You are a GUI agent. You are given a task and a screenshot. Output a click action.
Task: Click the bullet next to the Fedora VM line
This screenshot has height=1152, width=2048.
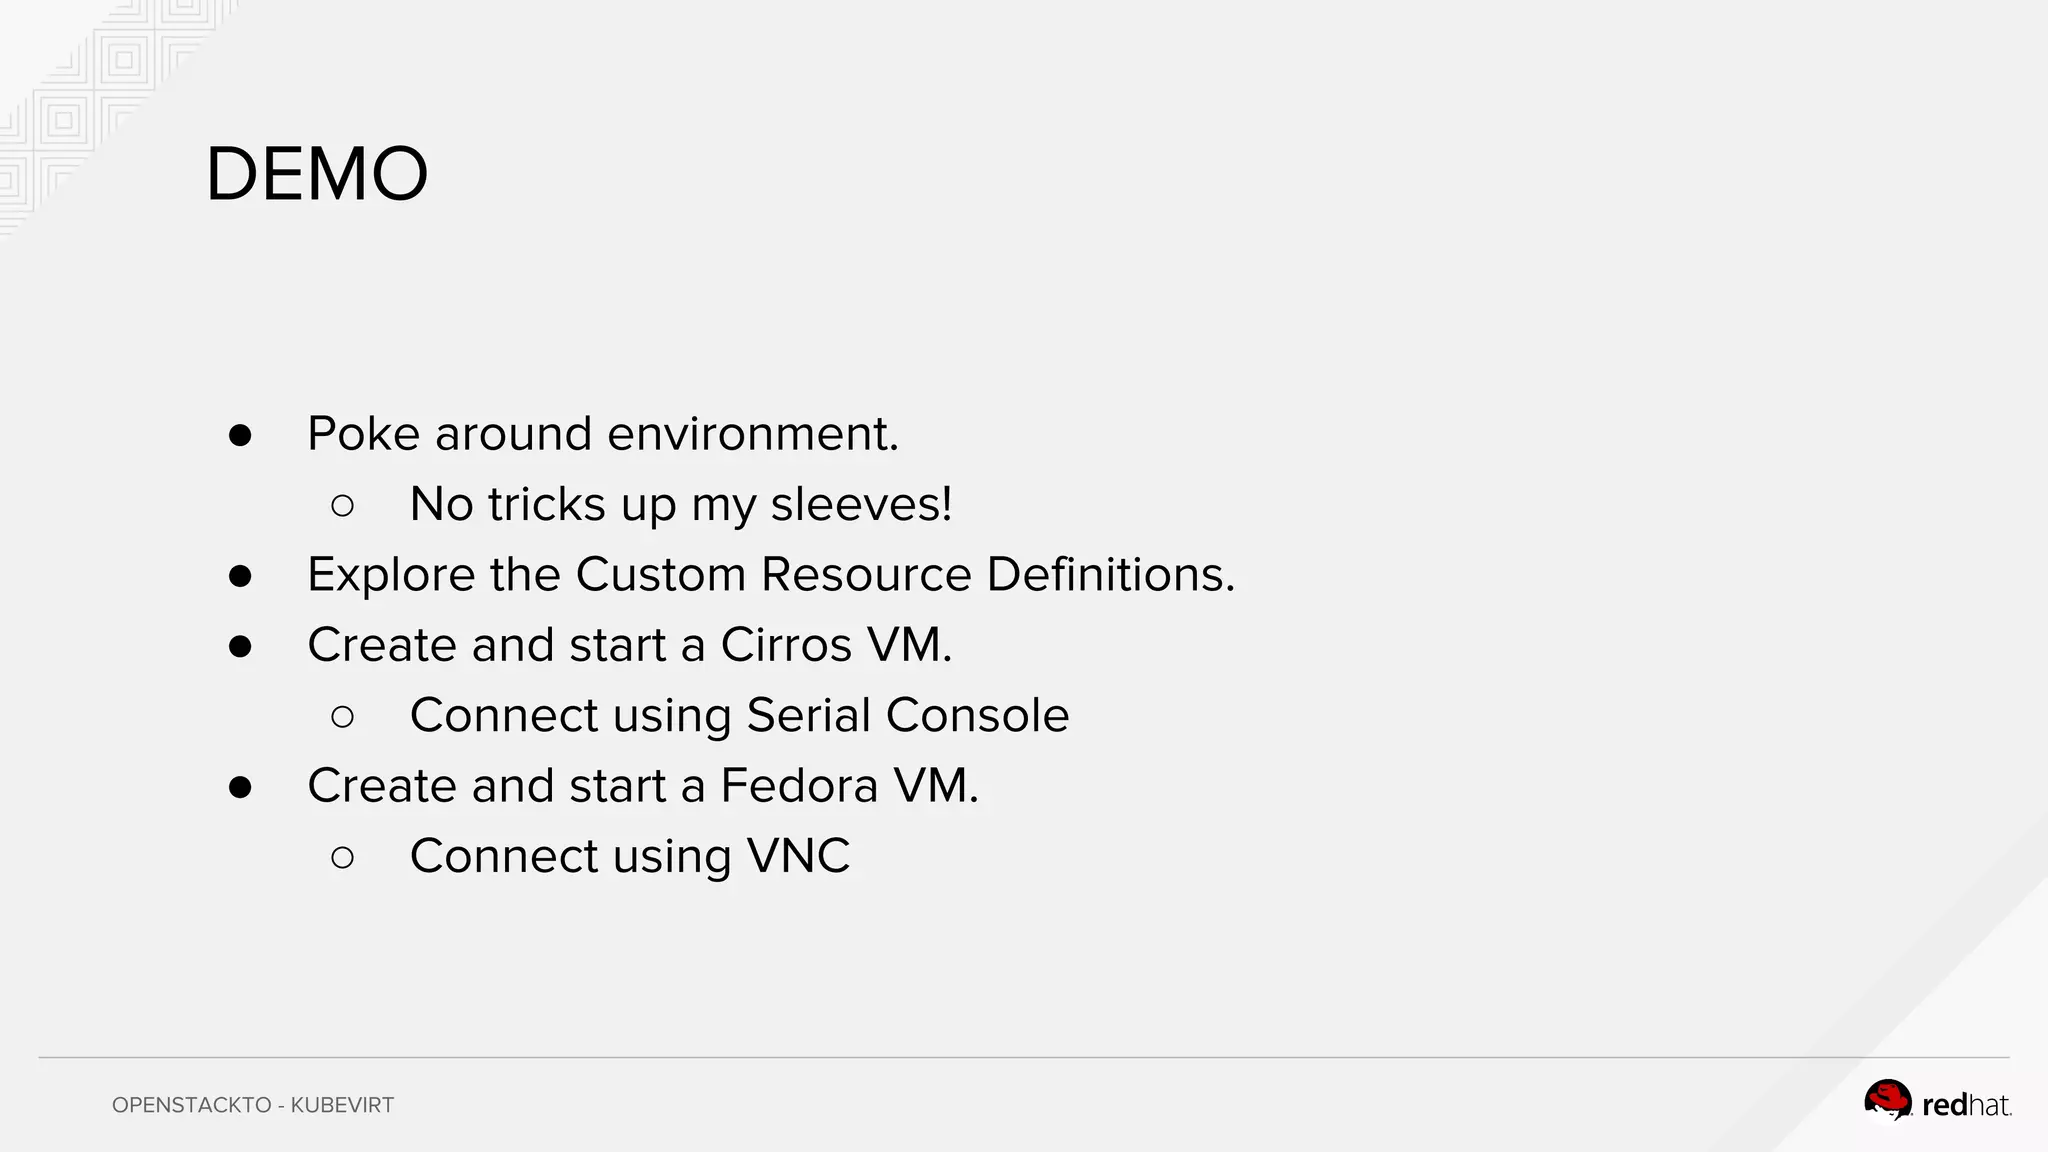tap(240, 787)
